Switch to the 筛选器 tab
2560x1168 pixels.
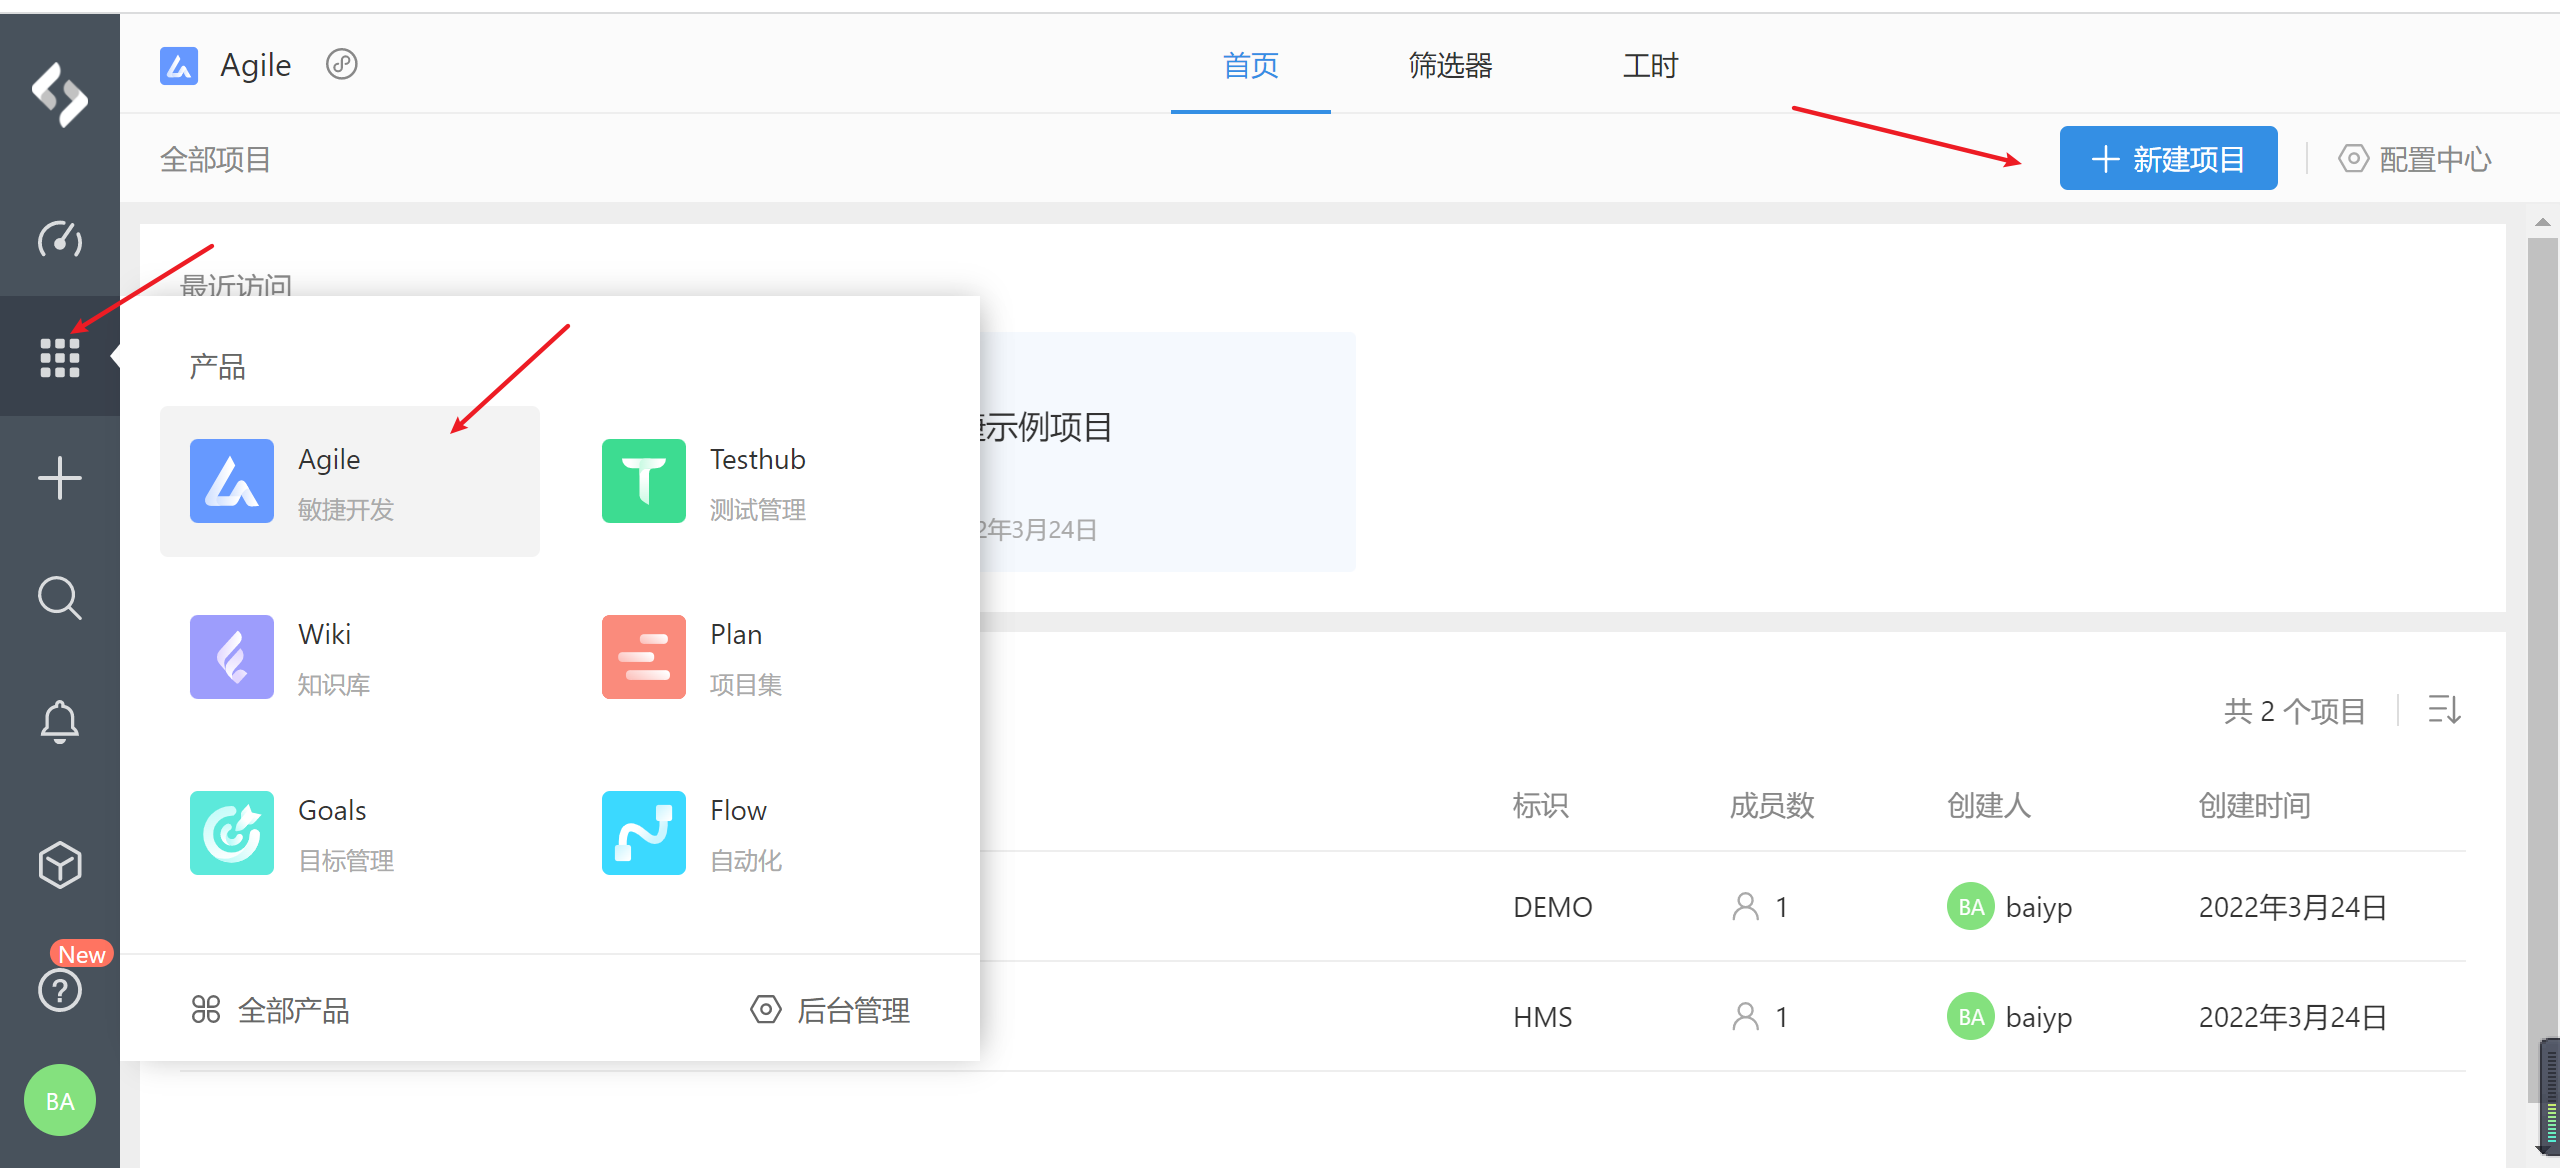point(1450,66)
